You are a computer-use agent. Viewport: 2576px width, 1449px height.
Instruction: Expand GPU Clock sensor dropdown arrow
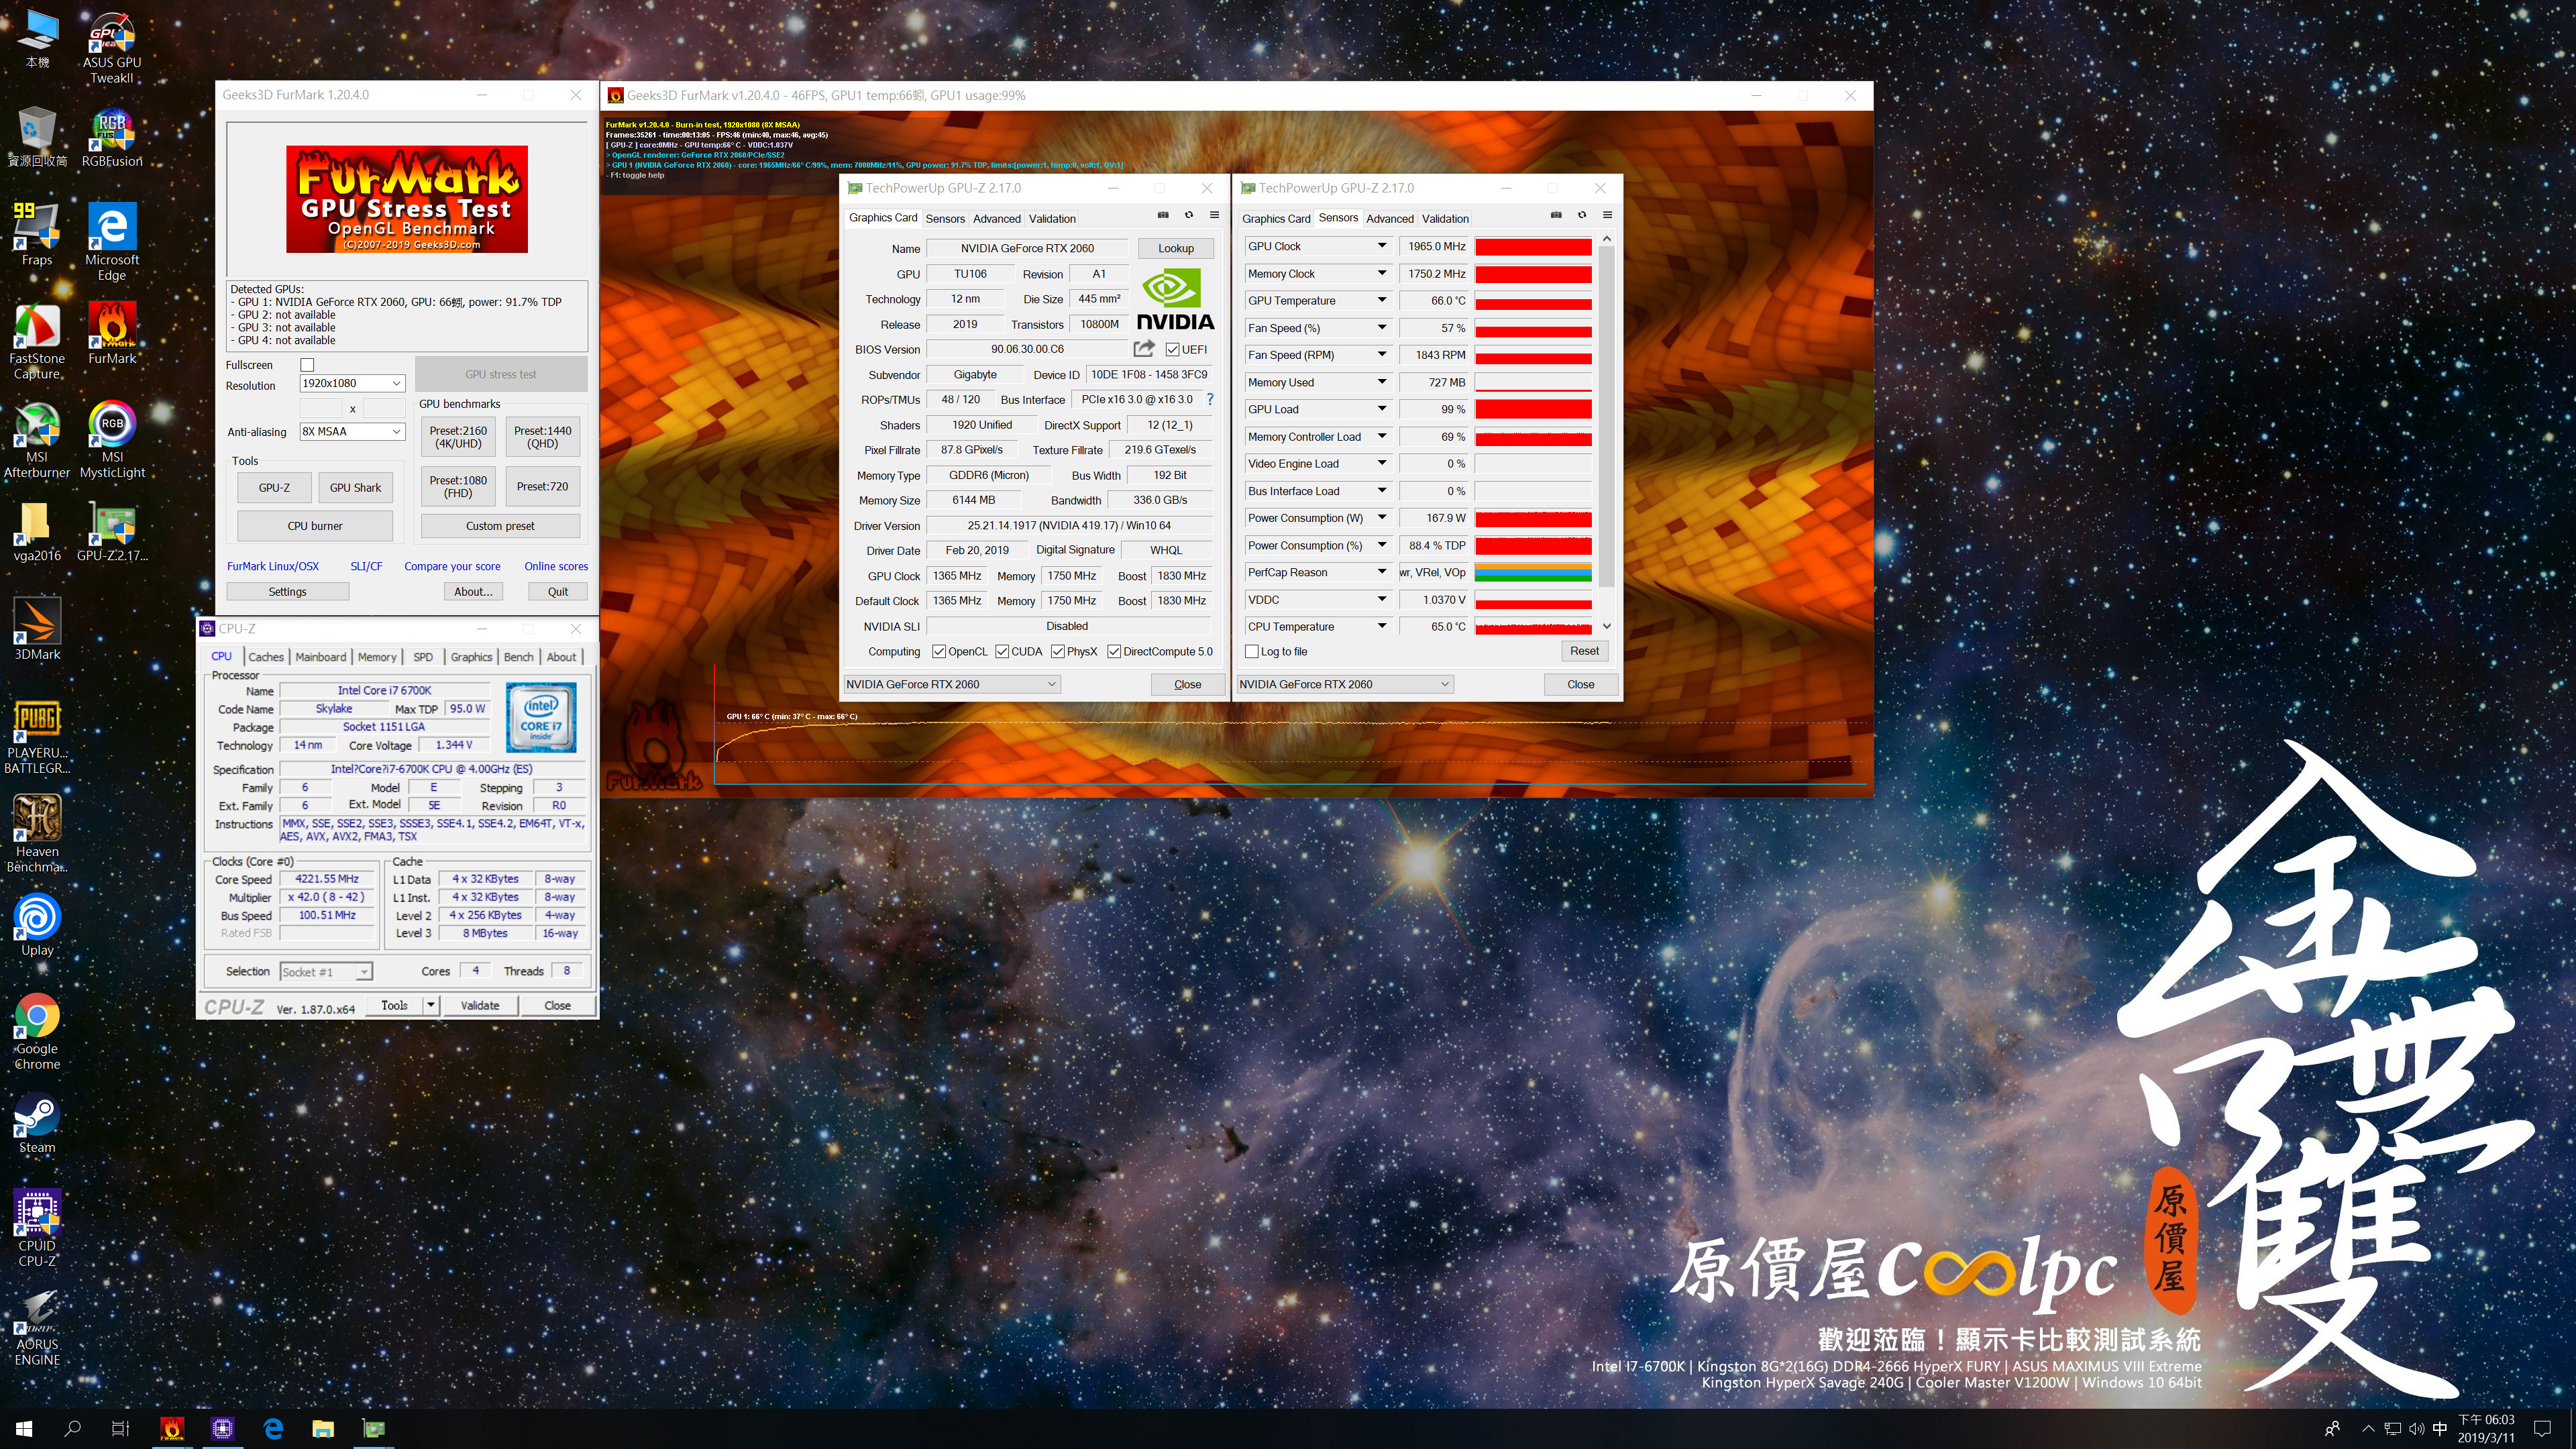pos(1382,246)
